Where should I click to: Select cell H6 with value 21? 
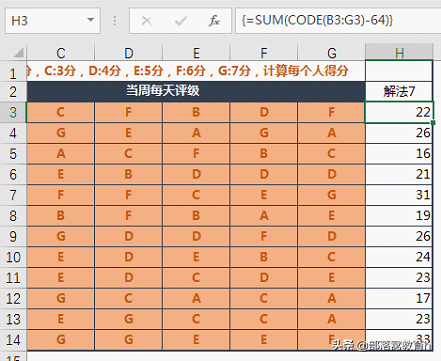(399, 175)
